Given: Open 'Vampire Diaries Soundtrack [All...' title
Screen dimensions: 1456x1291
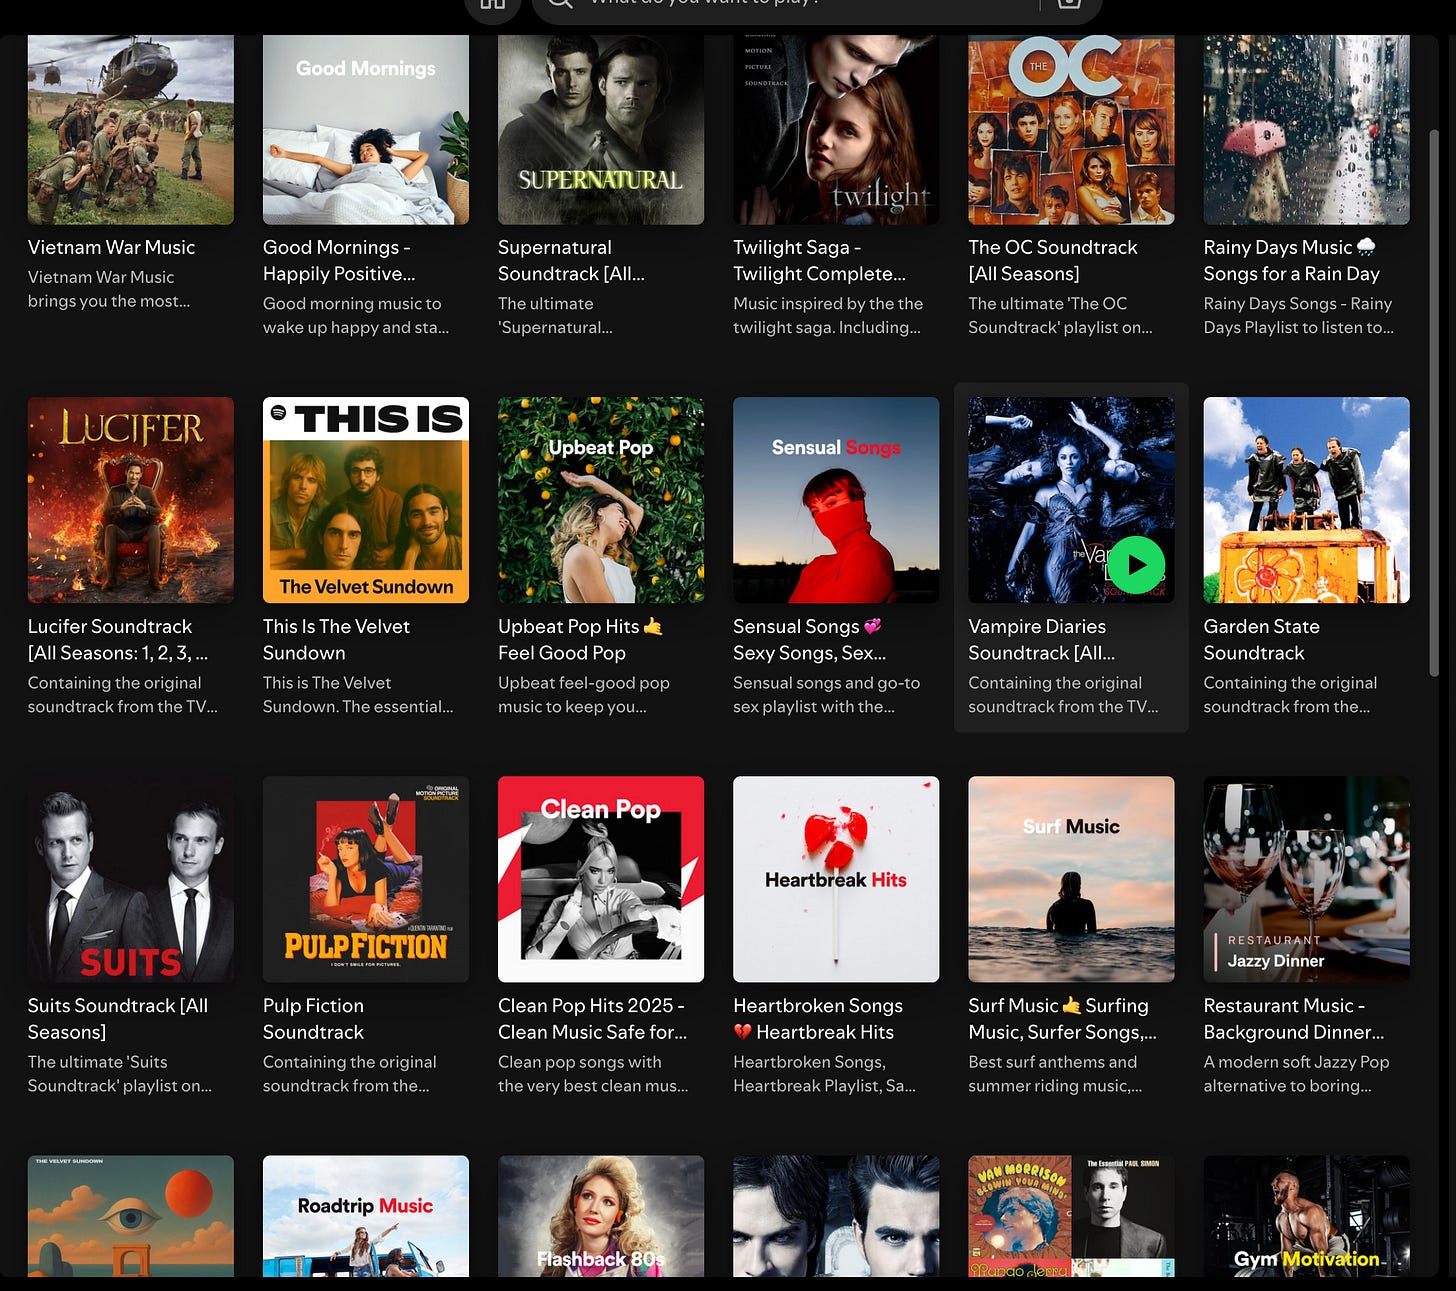Looking at the screenshot, I should 1041,639.
